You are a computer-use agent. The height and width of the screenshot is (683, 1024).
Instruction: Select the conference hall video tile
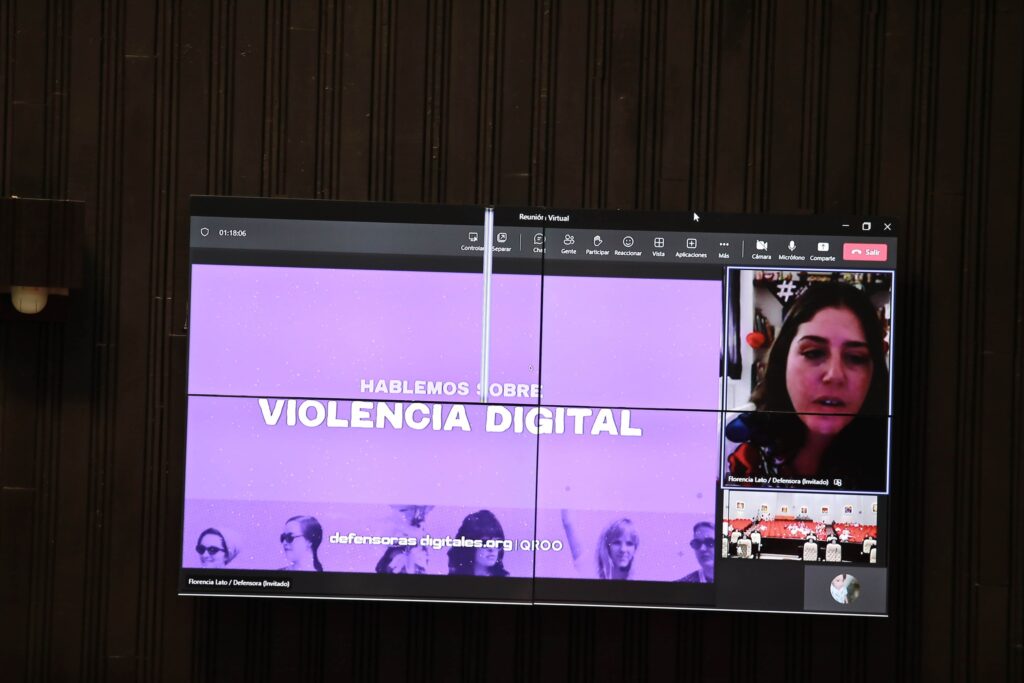click(800, 528)
